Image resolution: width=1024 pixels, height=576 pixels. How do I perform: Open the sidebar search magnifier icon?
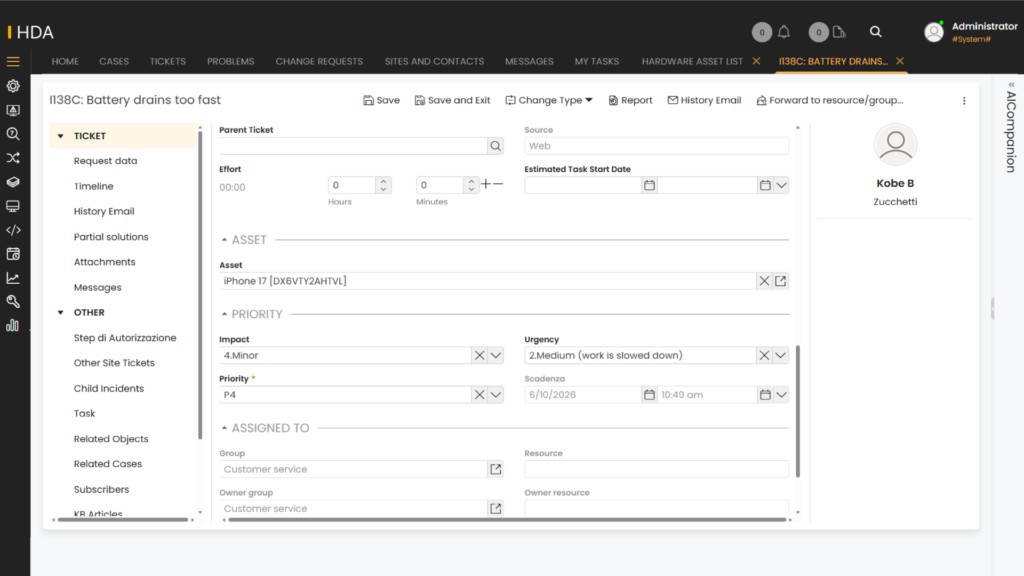pyautogui.click(x=13, y=134)
